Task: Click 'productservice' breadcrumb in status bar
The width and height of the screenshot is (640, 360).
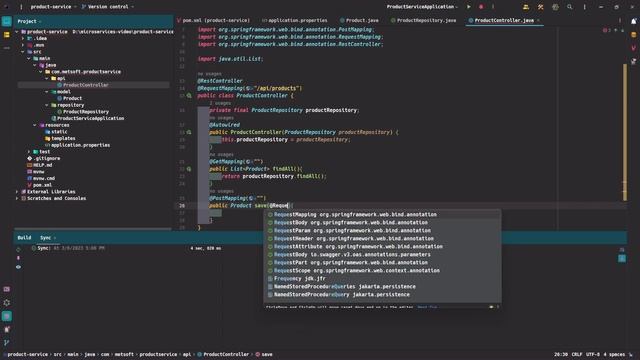Action: tap(158, 354)
